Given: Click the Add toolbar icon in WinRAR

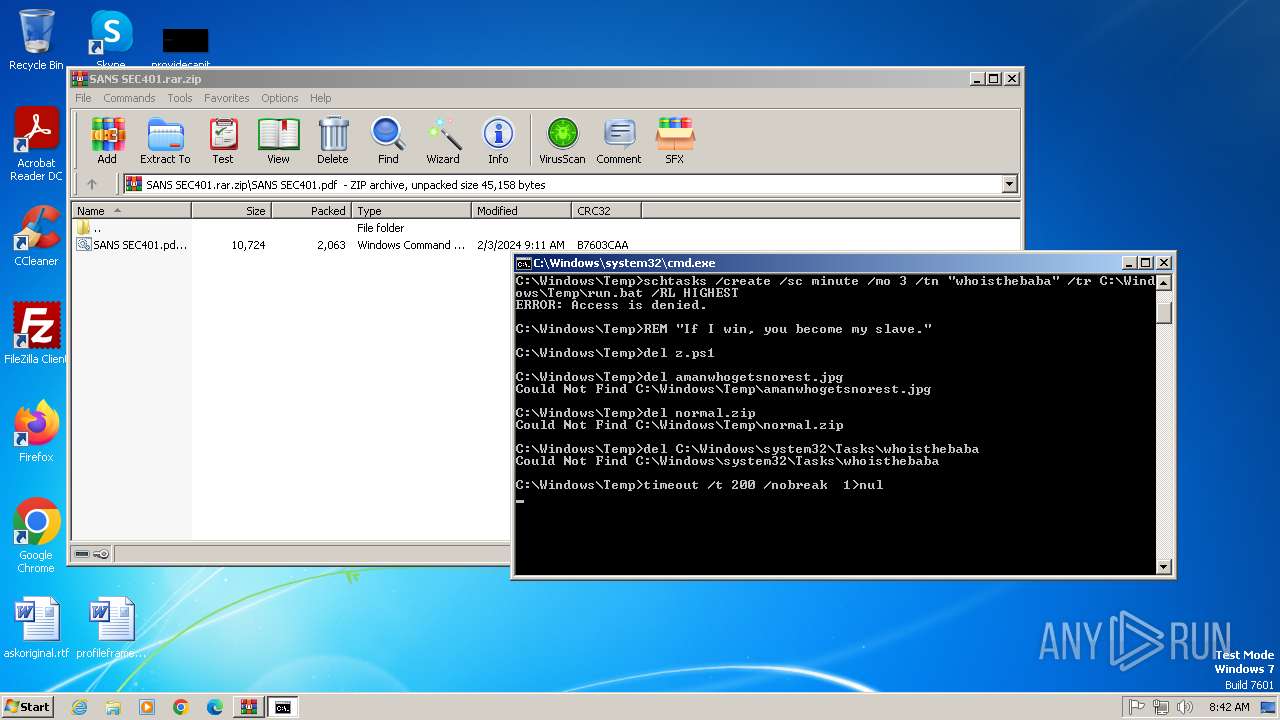Looking at the screenshot, I should pyautogui.click(x=107, y=140).
